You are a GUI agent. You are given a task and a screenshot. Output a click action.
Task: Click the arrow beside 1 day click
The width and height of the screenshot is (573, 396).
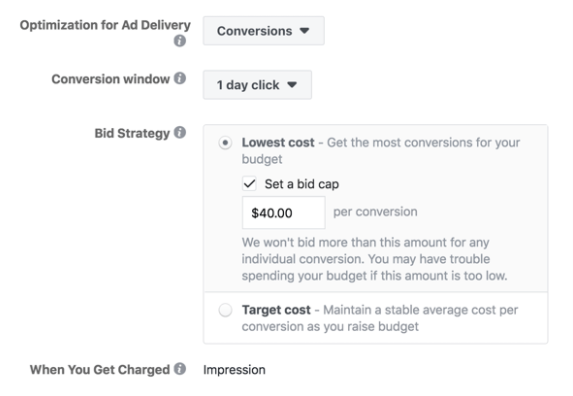click(292, 85)
